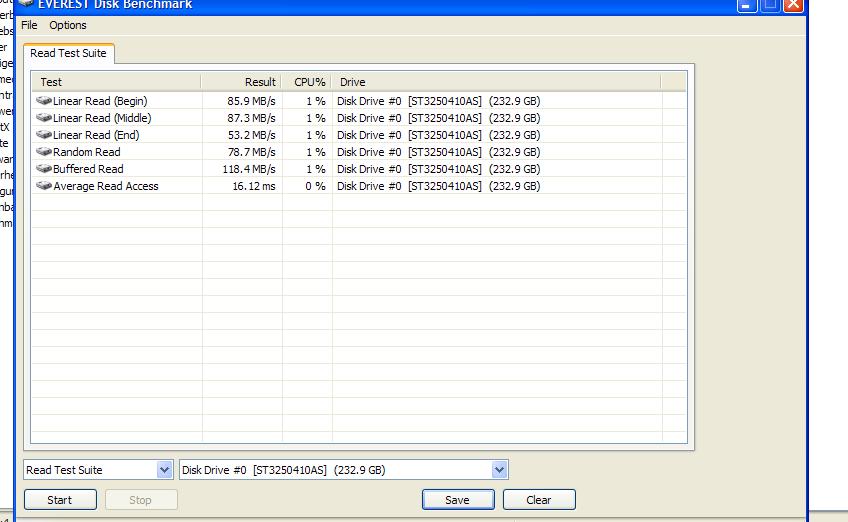
Task: Click the EVEREST title bar app icon
Action: click(26, 4)
